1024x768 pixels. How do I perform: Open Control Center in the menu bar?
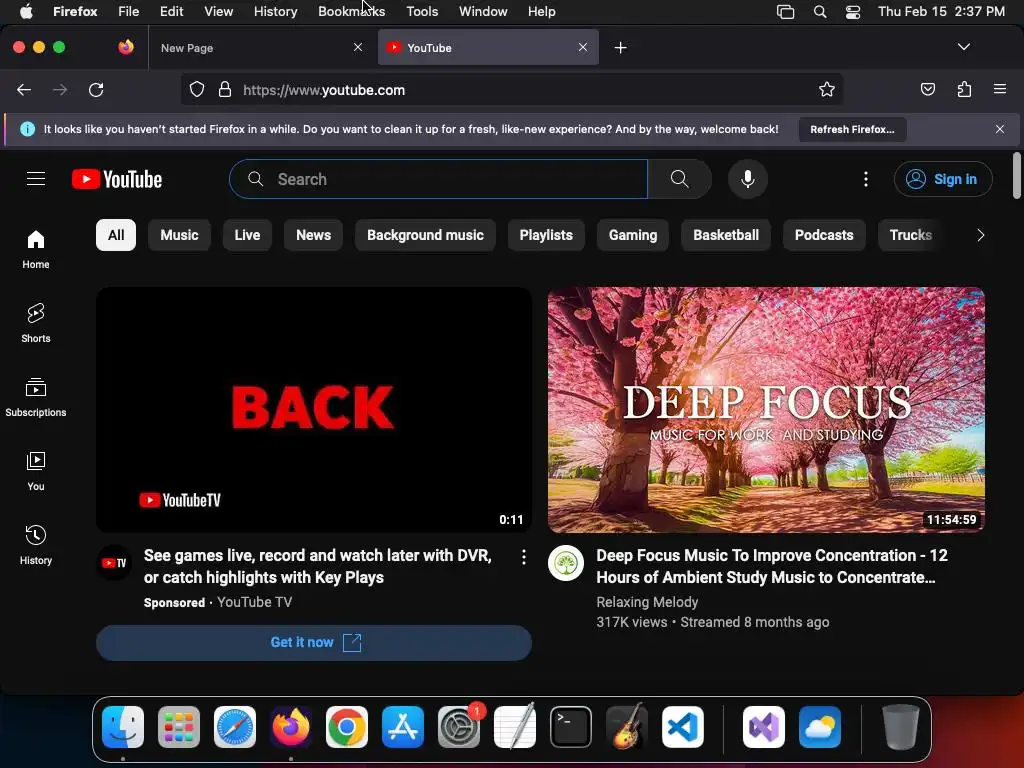tap(853, 12)
